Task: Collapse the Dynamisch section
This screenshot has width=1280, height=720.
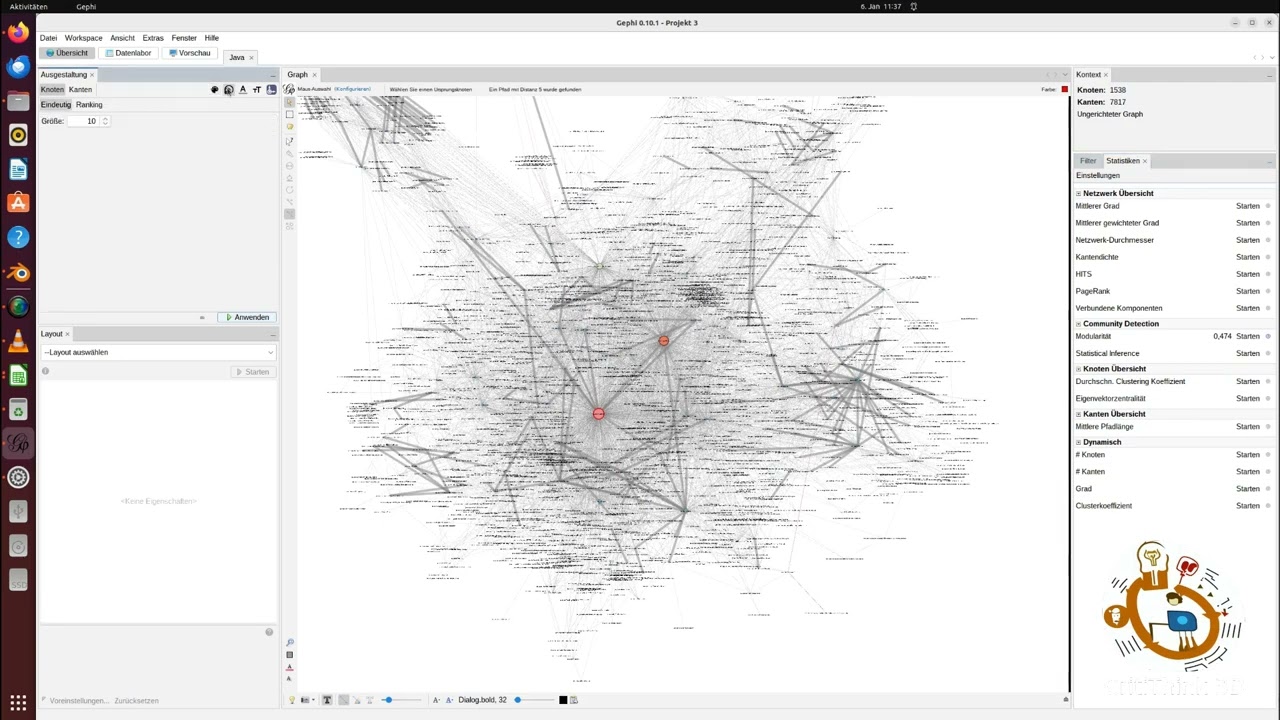Action: (1078, 442)
